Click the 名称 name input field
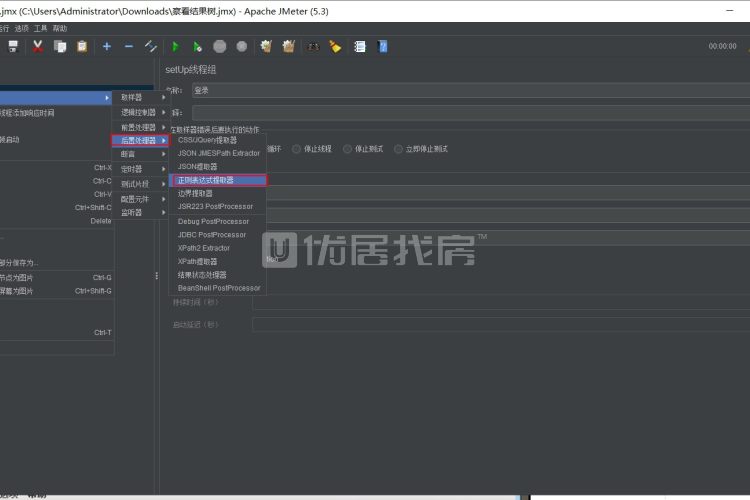The image size is (750, 500). click(x=471, y=90)
